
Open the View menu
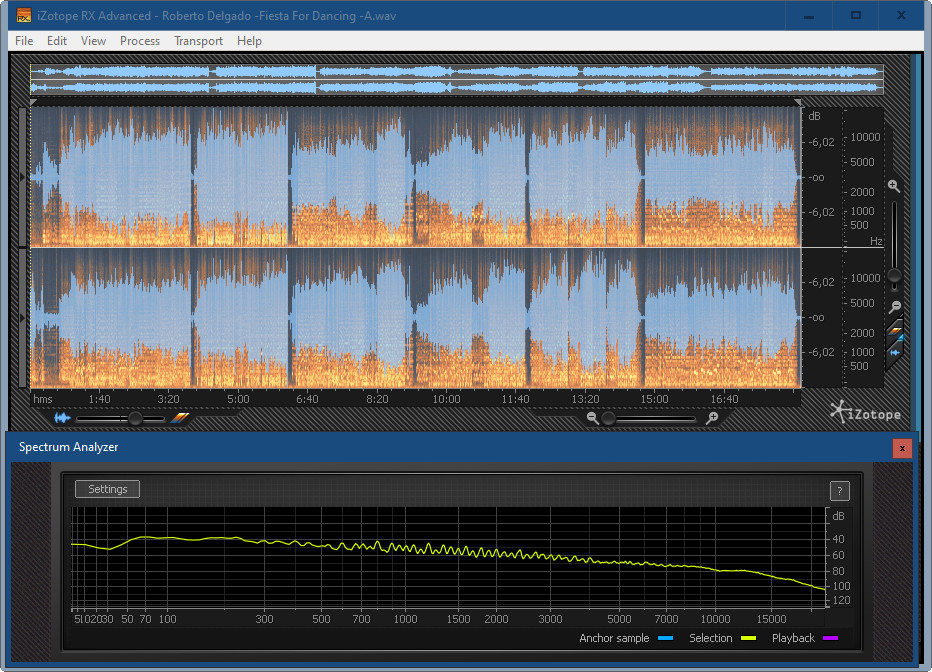click(x=93, y=41)
